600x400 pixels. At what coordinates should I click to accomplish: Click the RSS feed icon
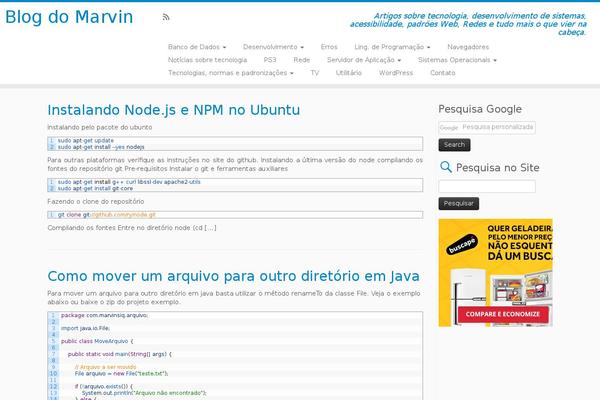pyautogui.click(x=166, y=17)
